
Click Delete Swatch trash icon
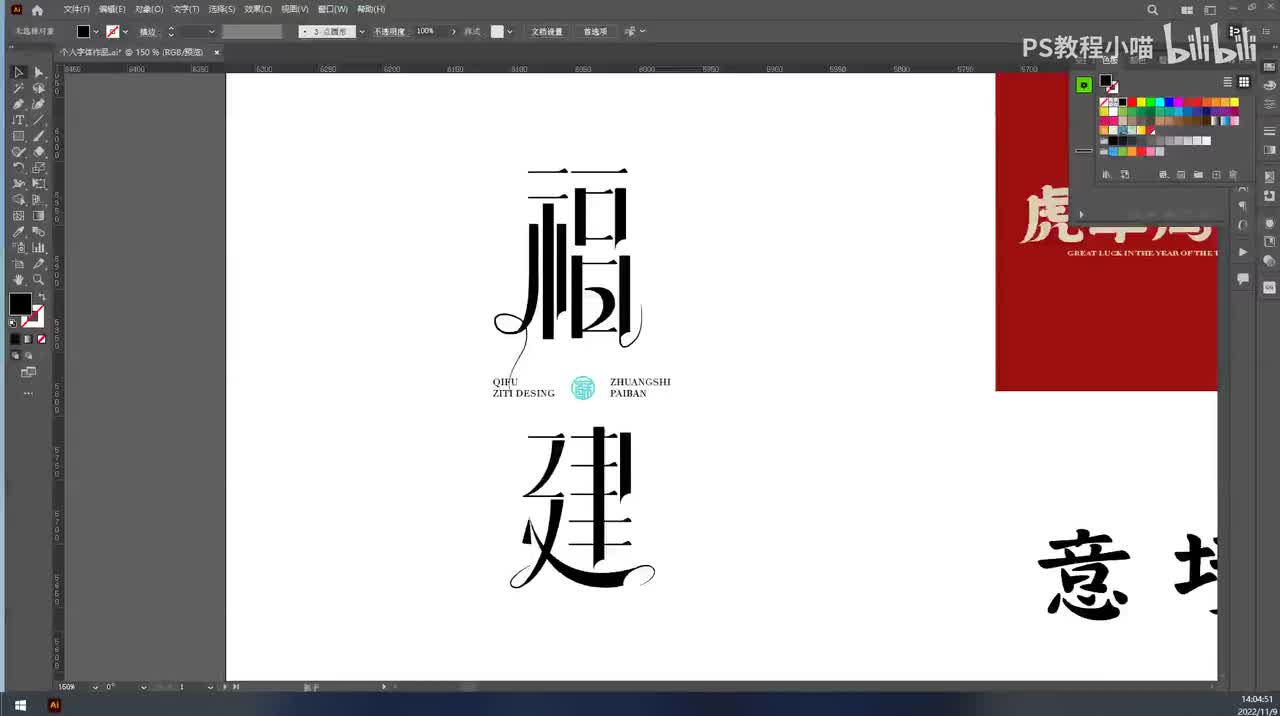[x=1233, y=174]
